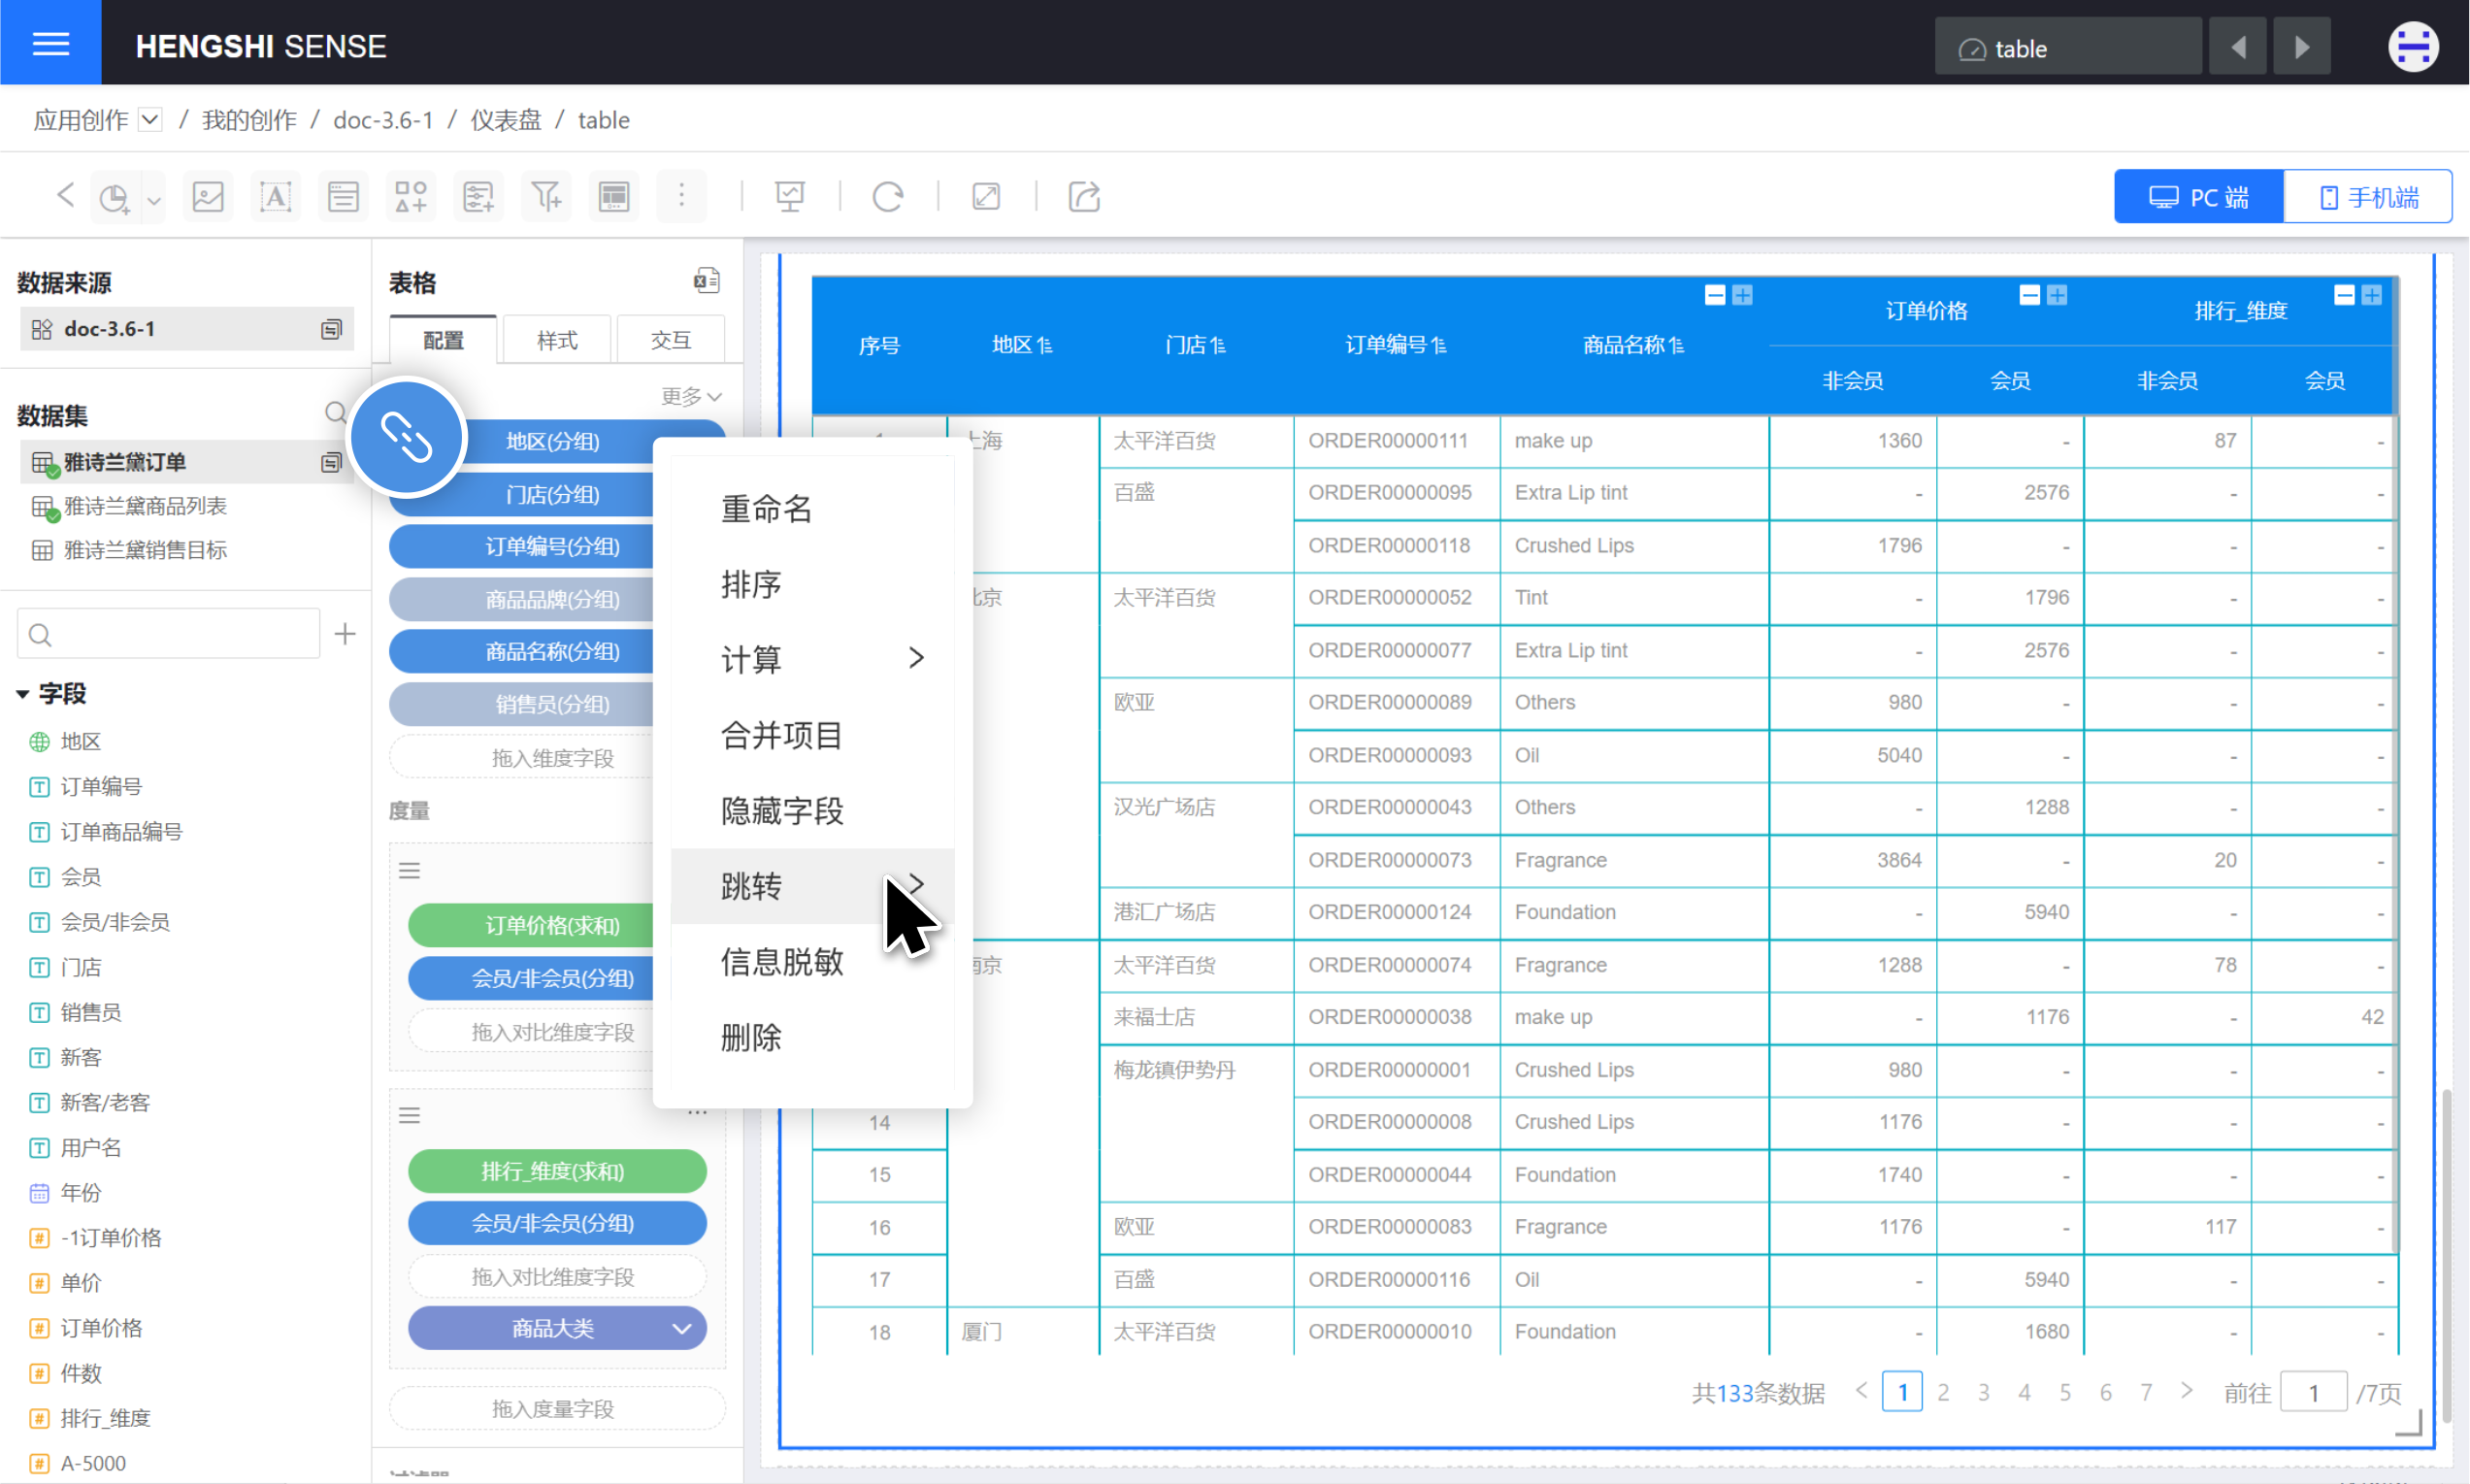Search datasets with magnifier icon
Image resolution: width=2470 pixels, height=1484 pixels.
pyautogui.click(x=336, y=413)
